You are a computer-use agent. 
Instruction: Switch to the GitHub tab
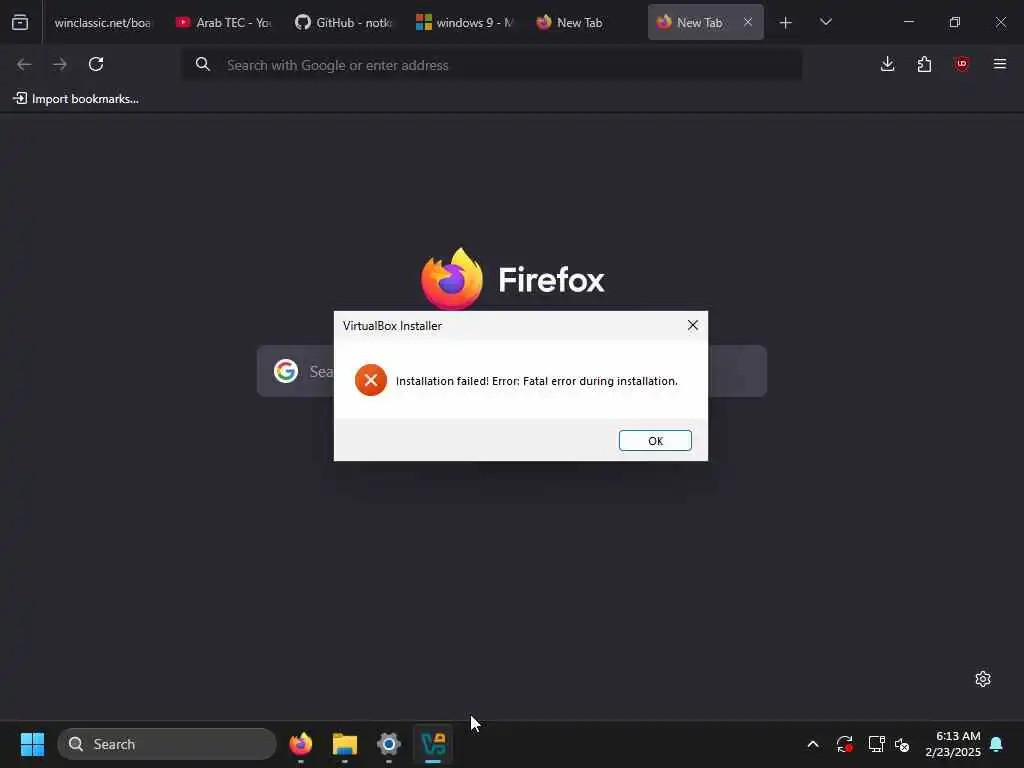tap(345, 22)
